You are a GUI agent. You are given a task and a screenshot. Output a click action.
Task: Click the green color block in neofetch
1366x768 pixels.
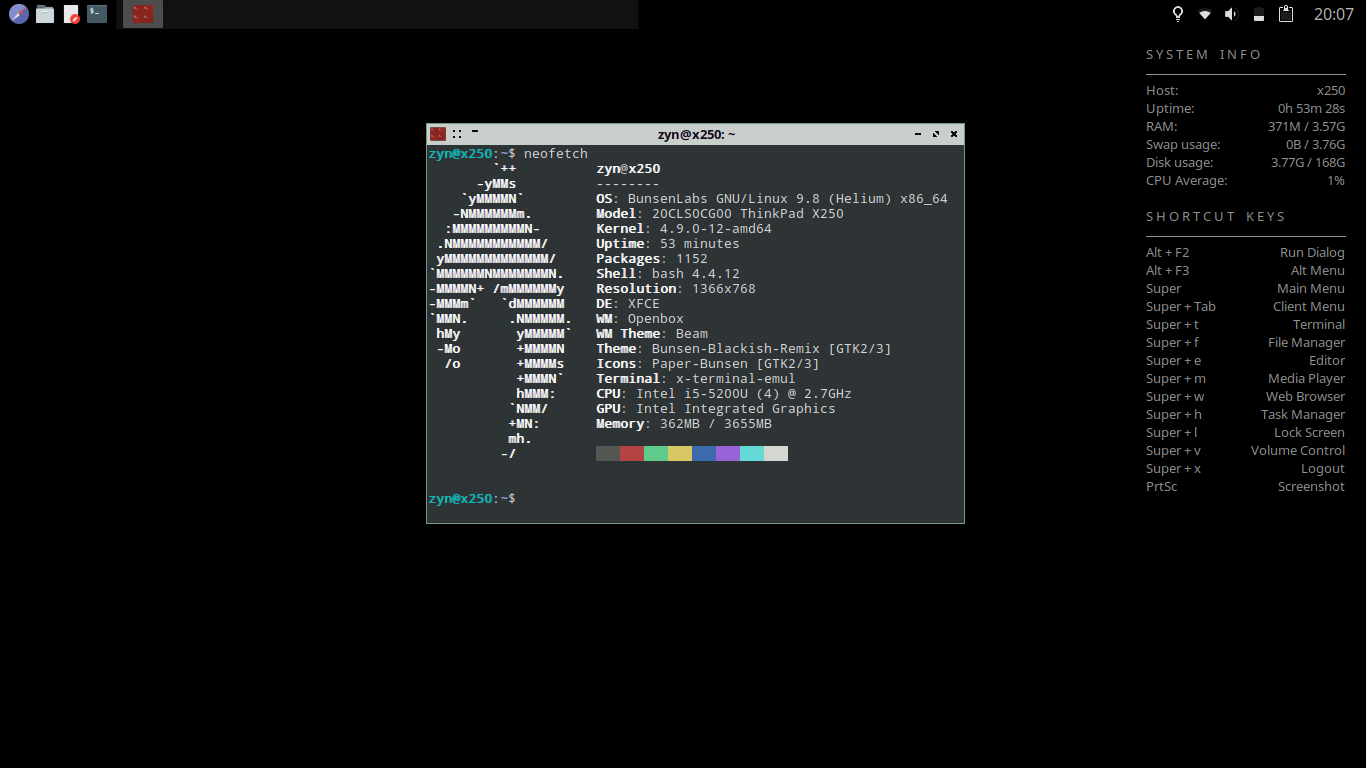pos(656,454)
